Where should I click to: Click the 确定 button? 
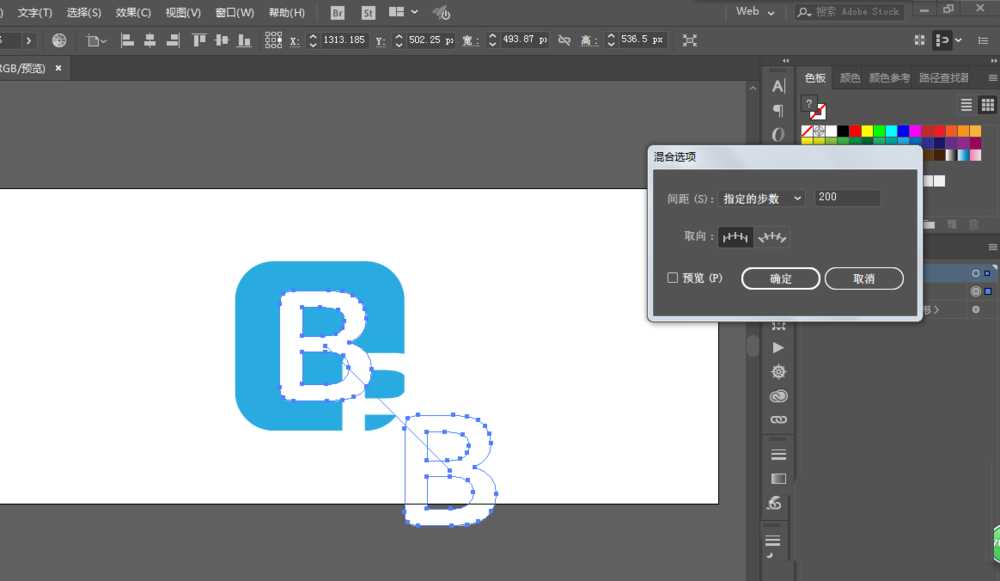click(x=780, y=279)
